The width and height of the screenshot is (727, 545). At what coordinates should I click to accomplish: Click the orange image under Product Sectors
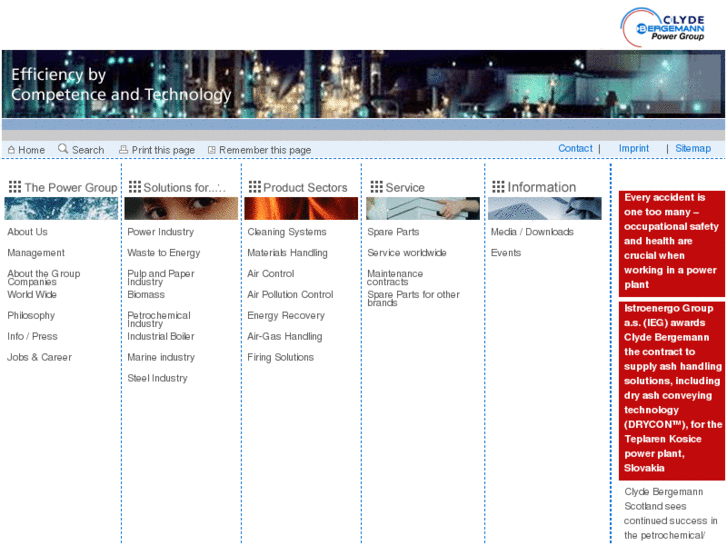301,208
